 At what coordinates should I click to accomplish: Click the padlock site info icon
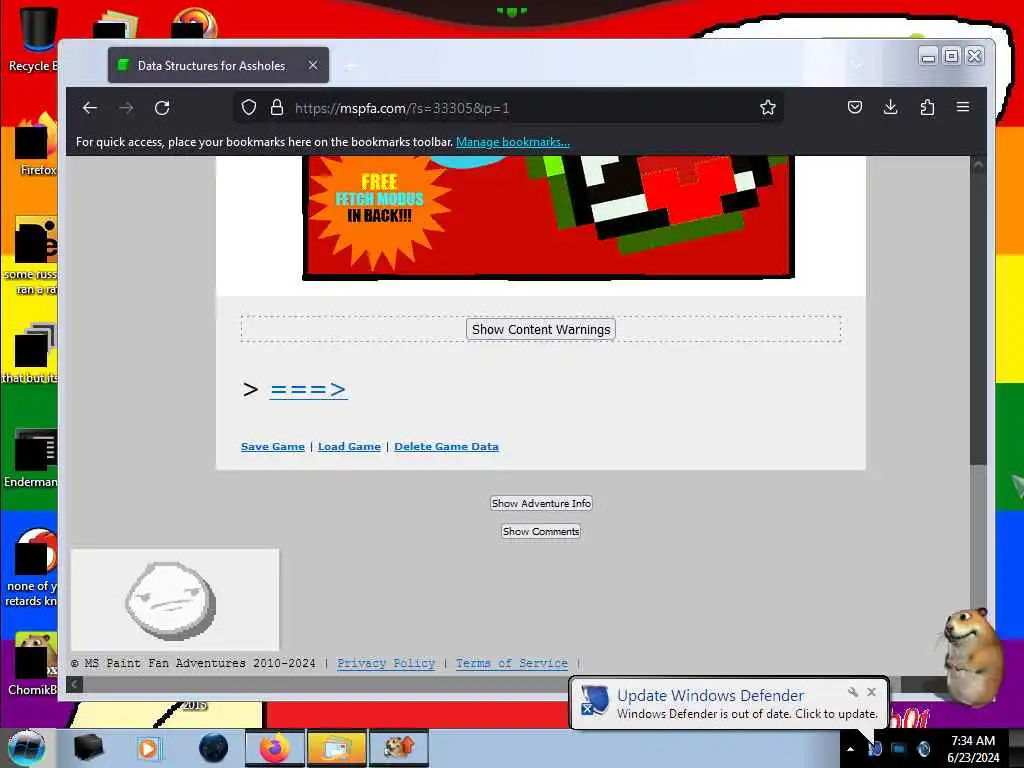277,108
